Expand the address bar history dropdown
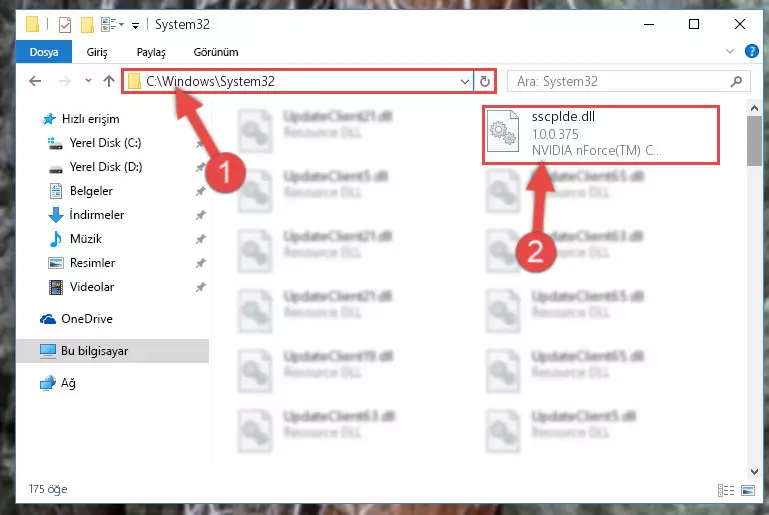The width and height of the screenshot is (769, 515). coord(464,81)
